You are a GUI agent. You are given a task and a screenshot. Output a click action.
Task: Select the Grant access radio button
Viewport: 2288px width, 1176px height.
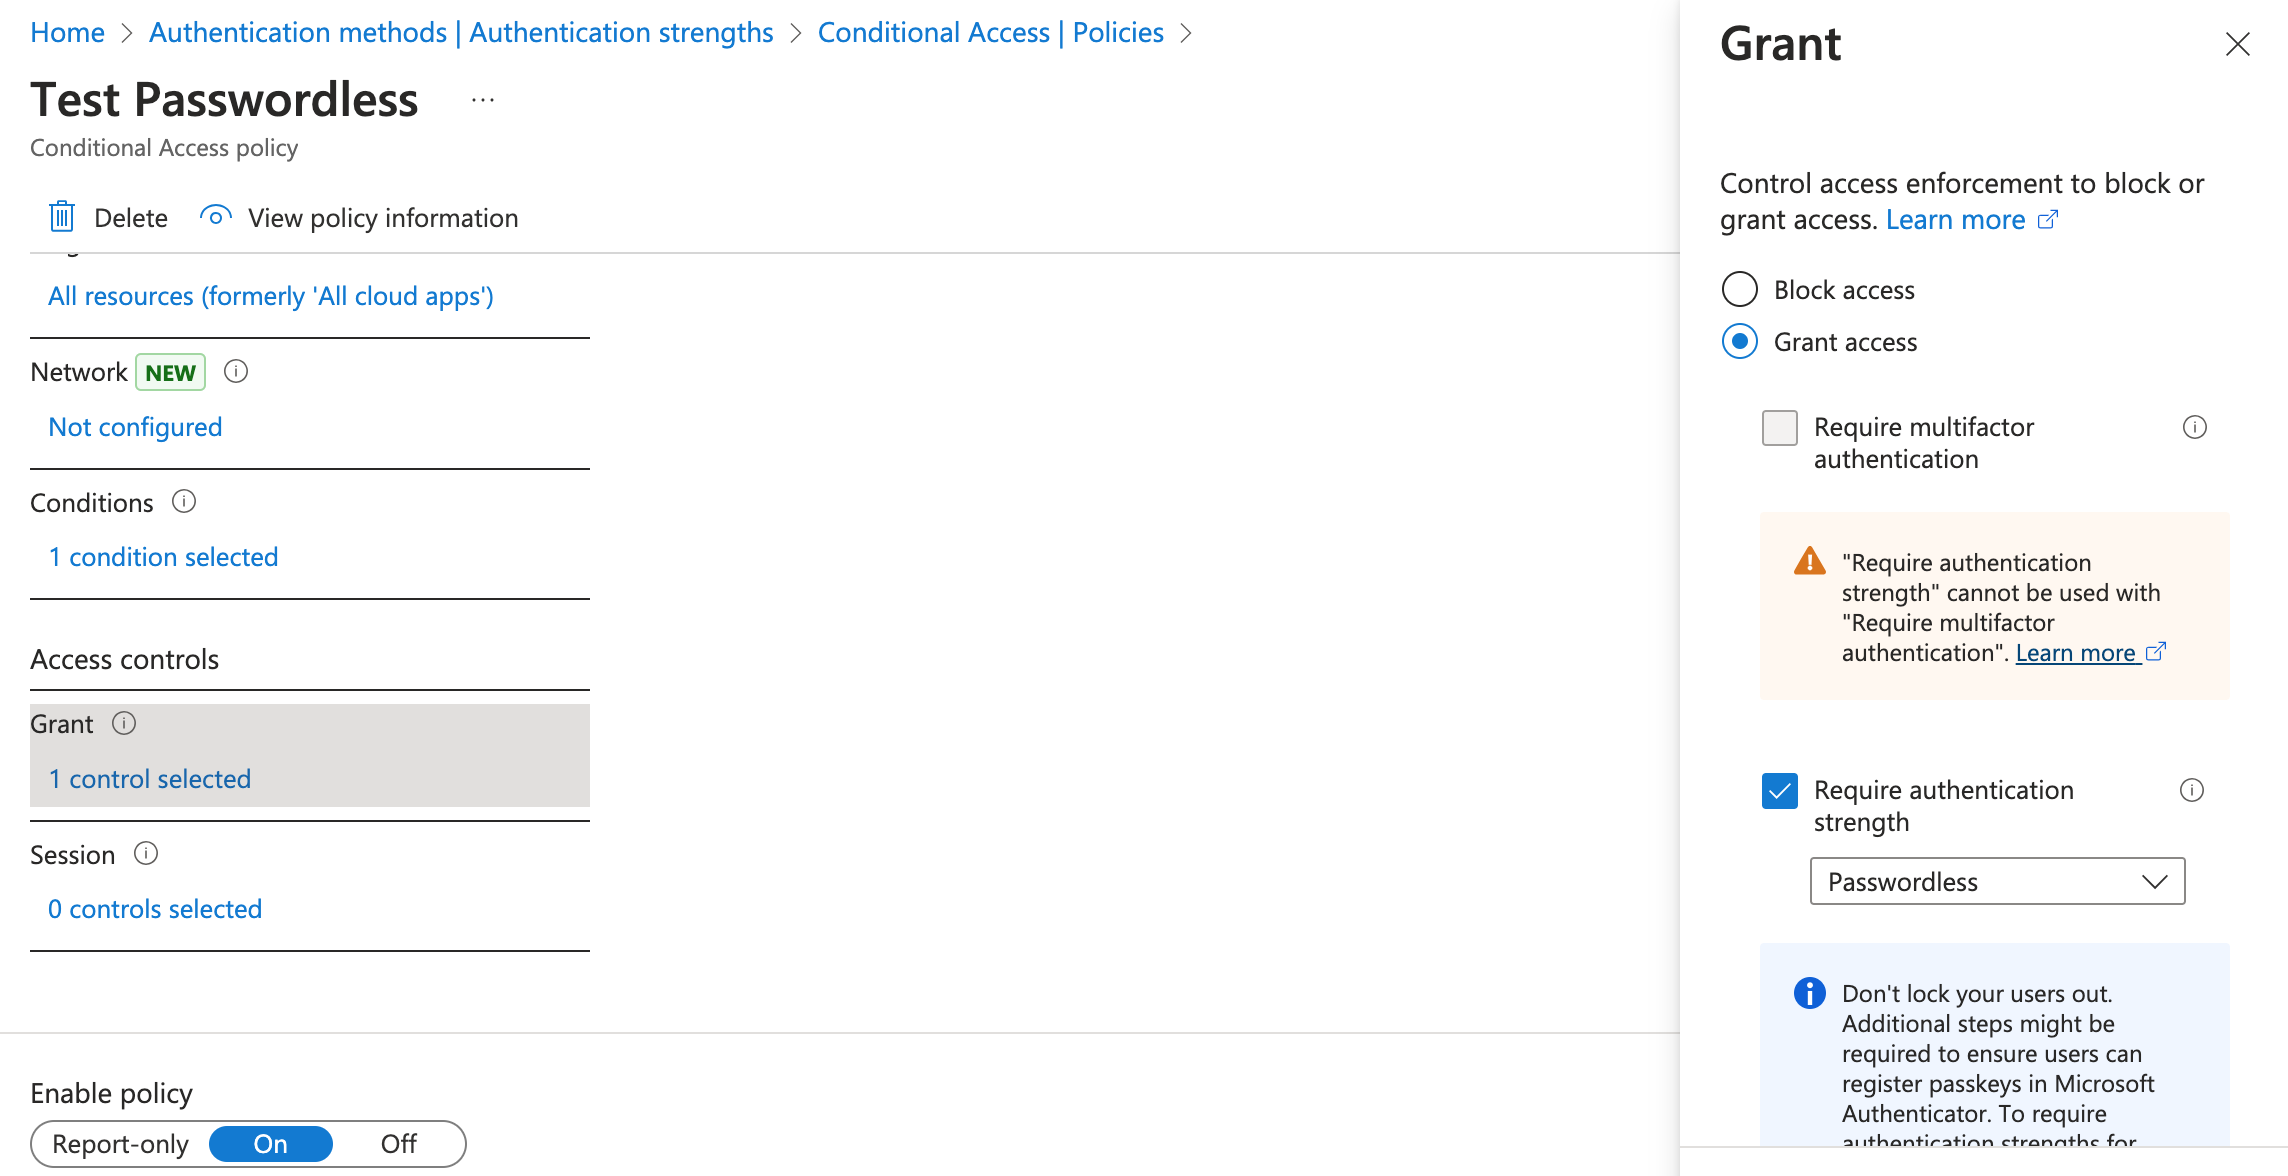point(1740,341)
